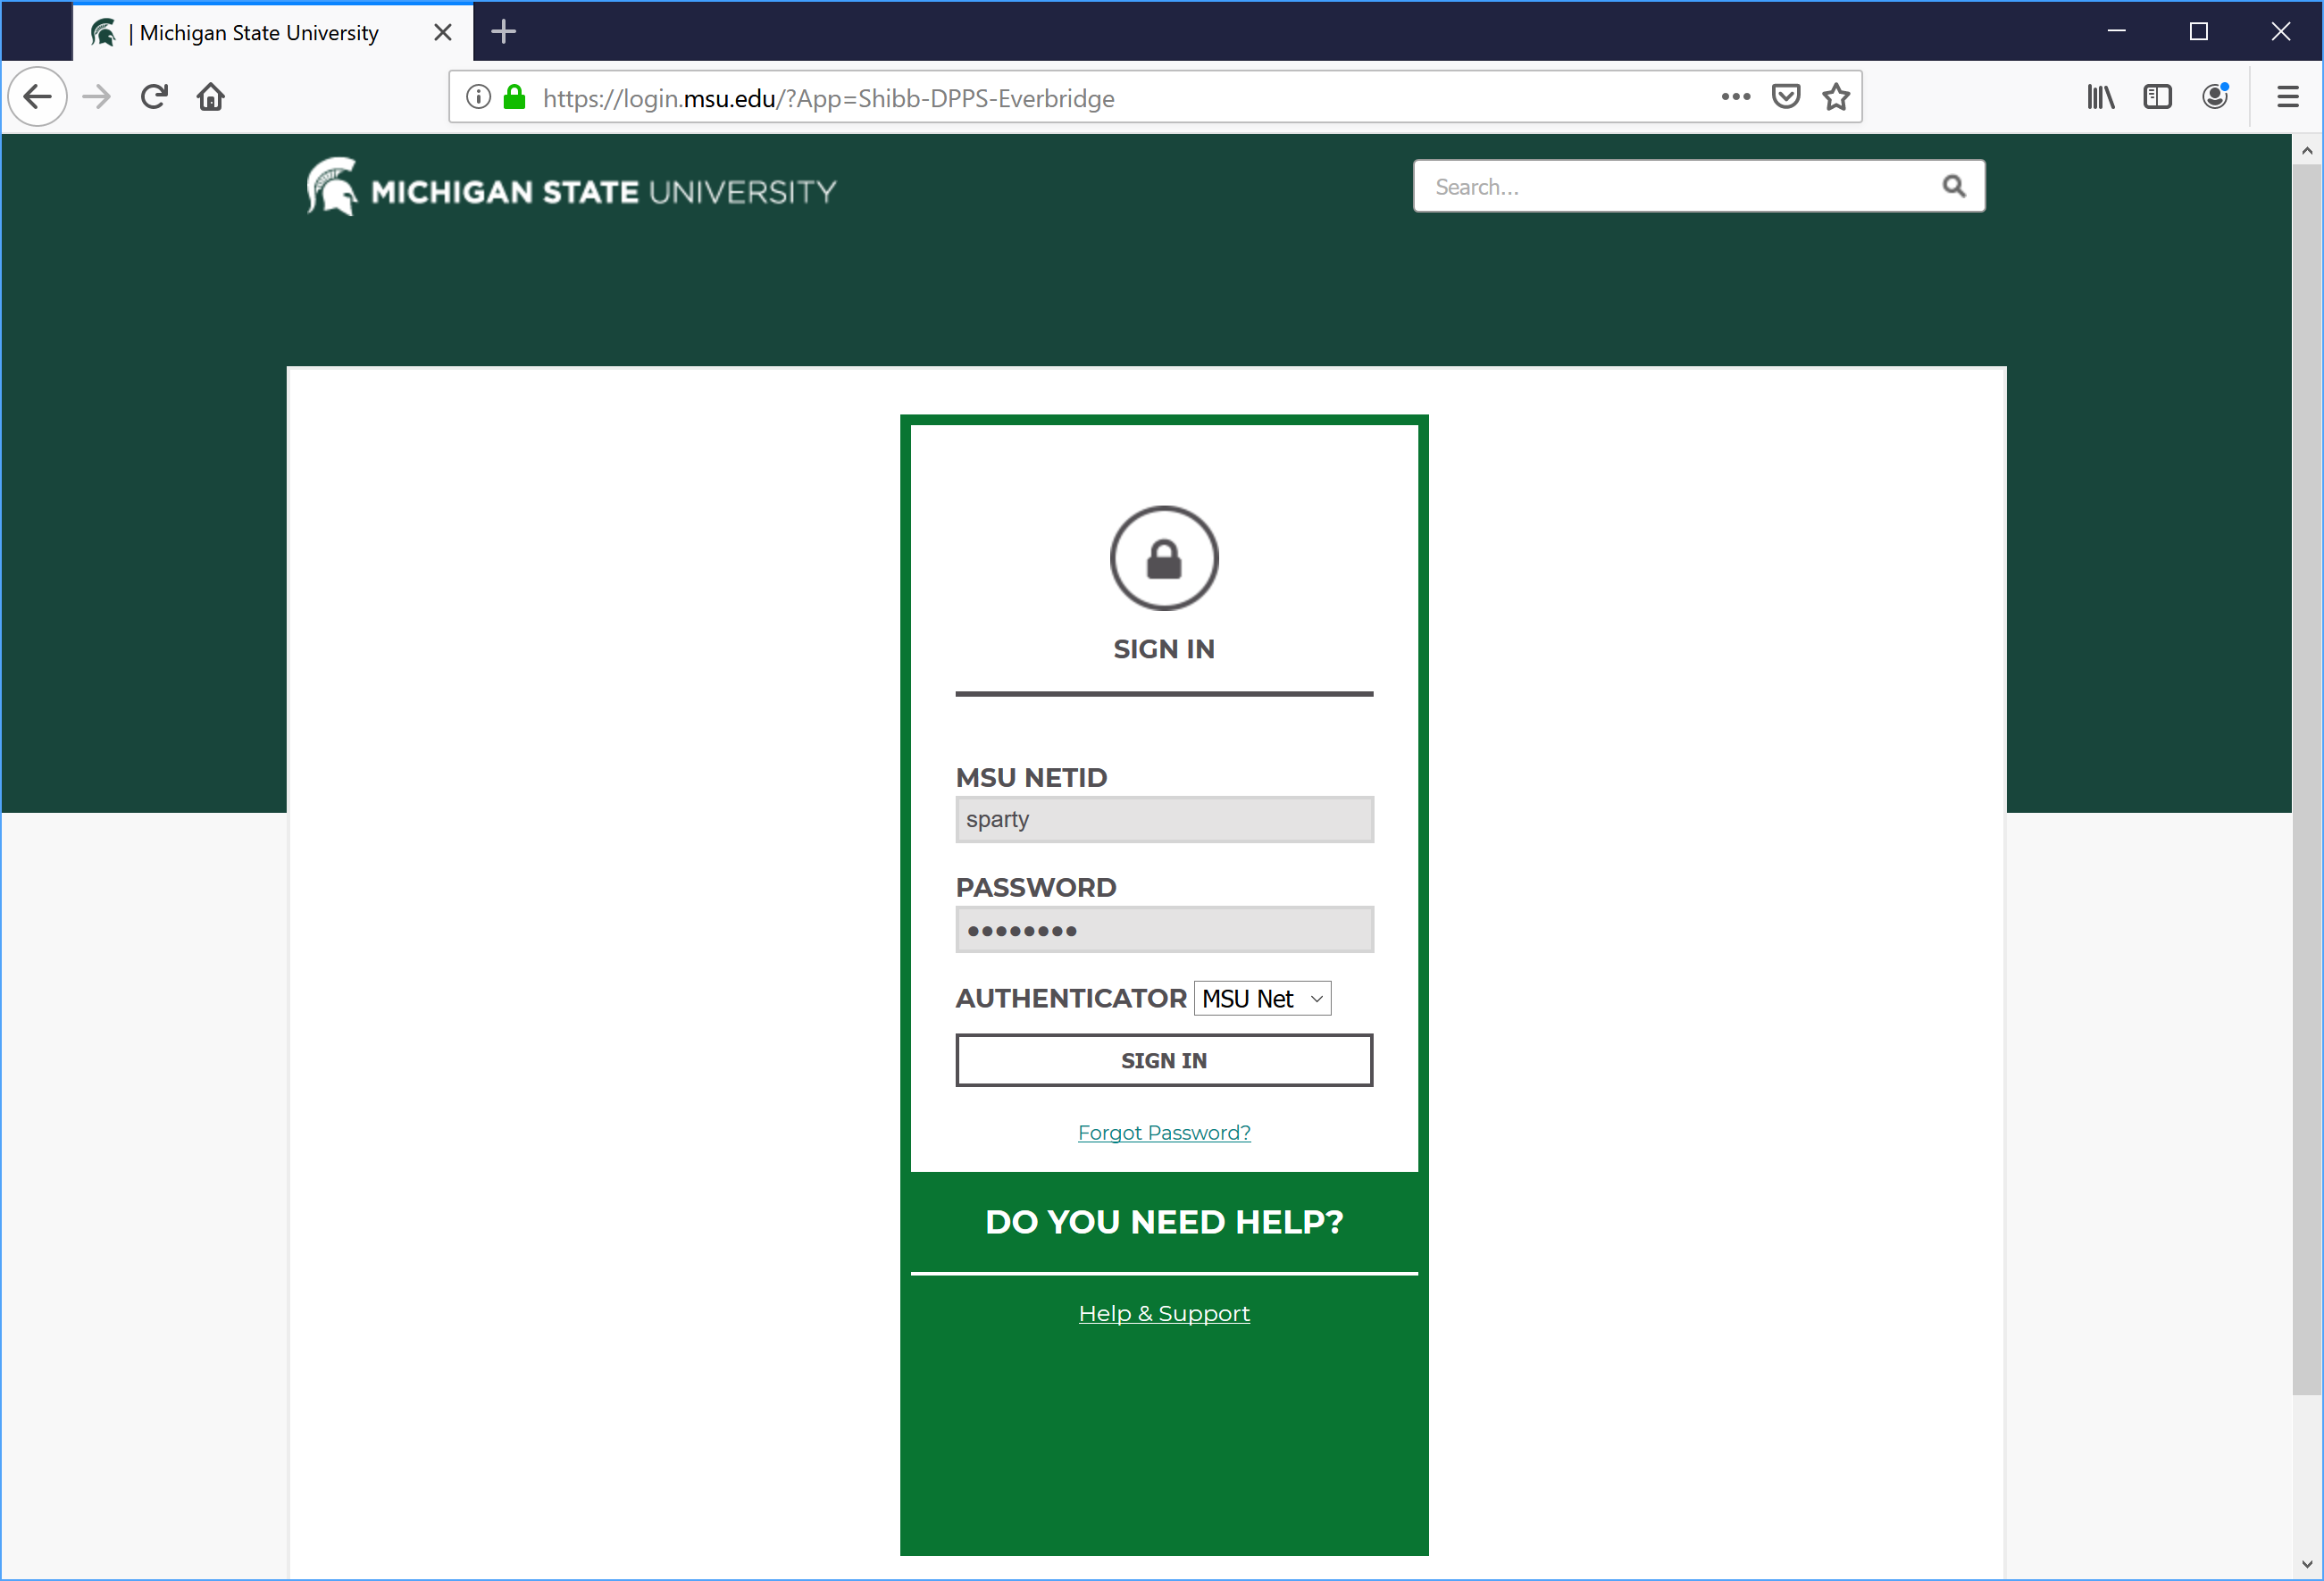Go back to the previous page

pos(38,97)
